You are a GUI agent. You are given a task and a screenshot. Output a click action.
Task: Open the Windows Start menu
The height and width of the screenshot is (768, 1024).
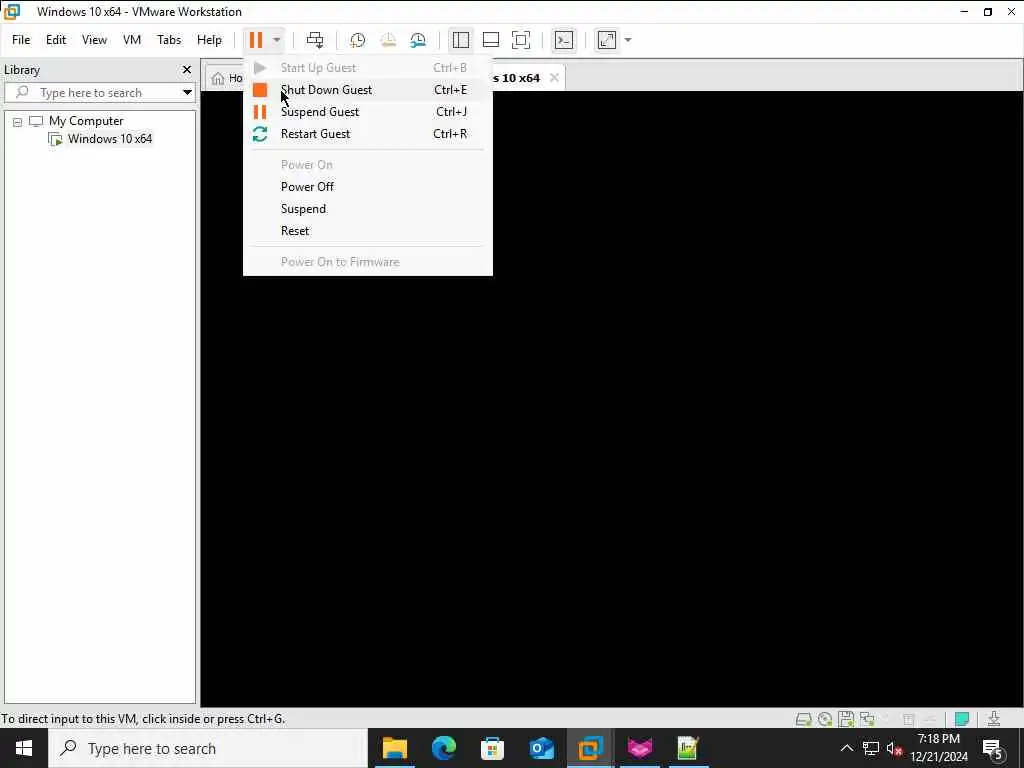(24, 748)
